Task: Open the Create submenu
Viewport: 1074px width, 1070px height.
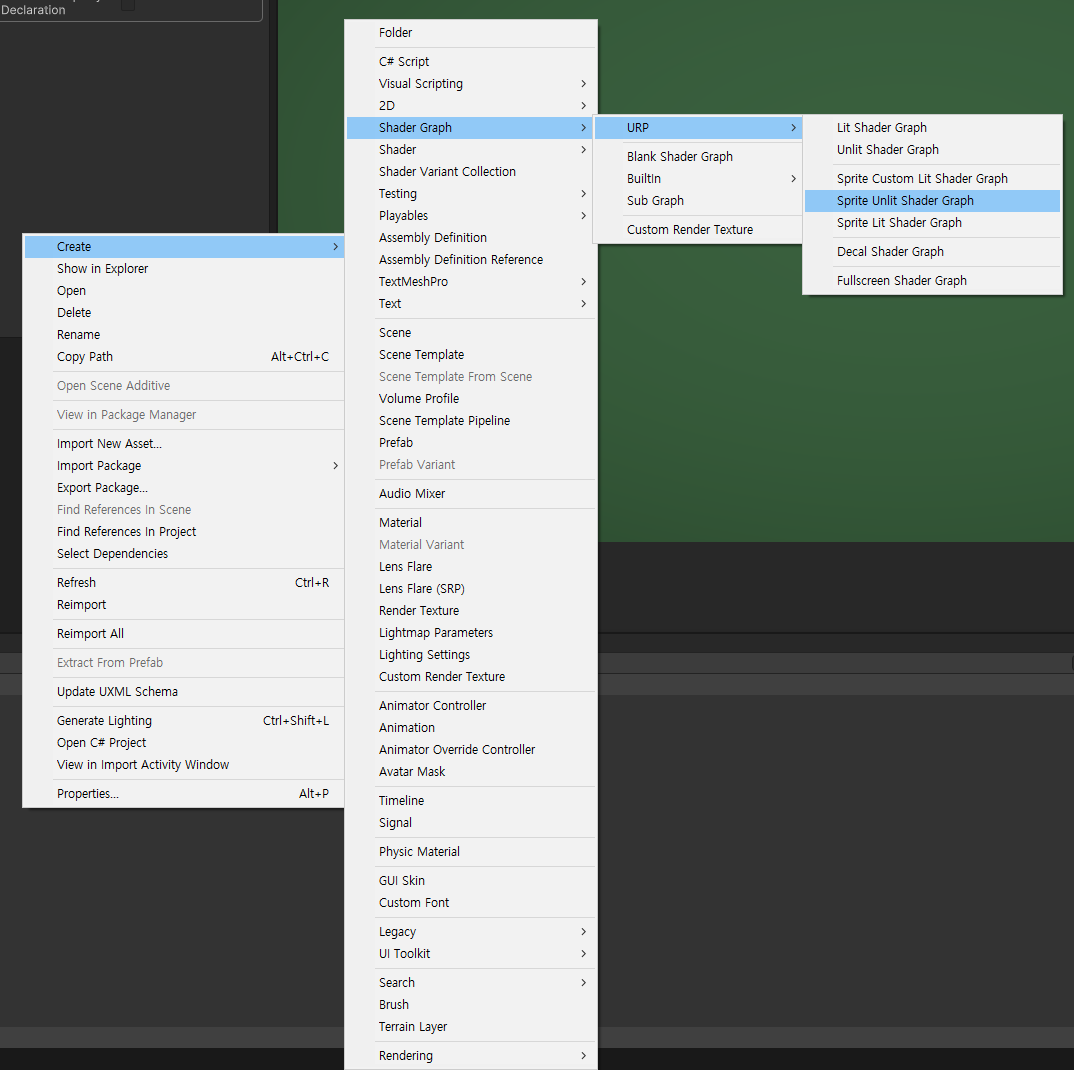Action: (184, 247)
